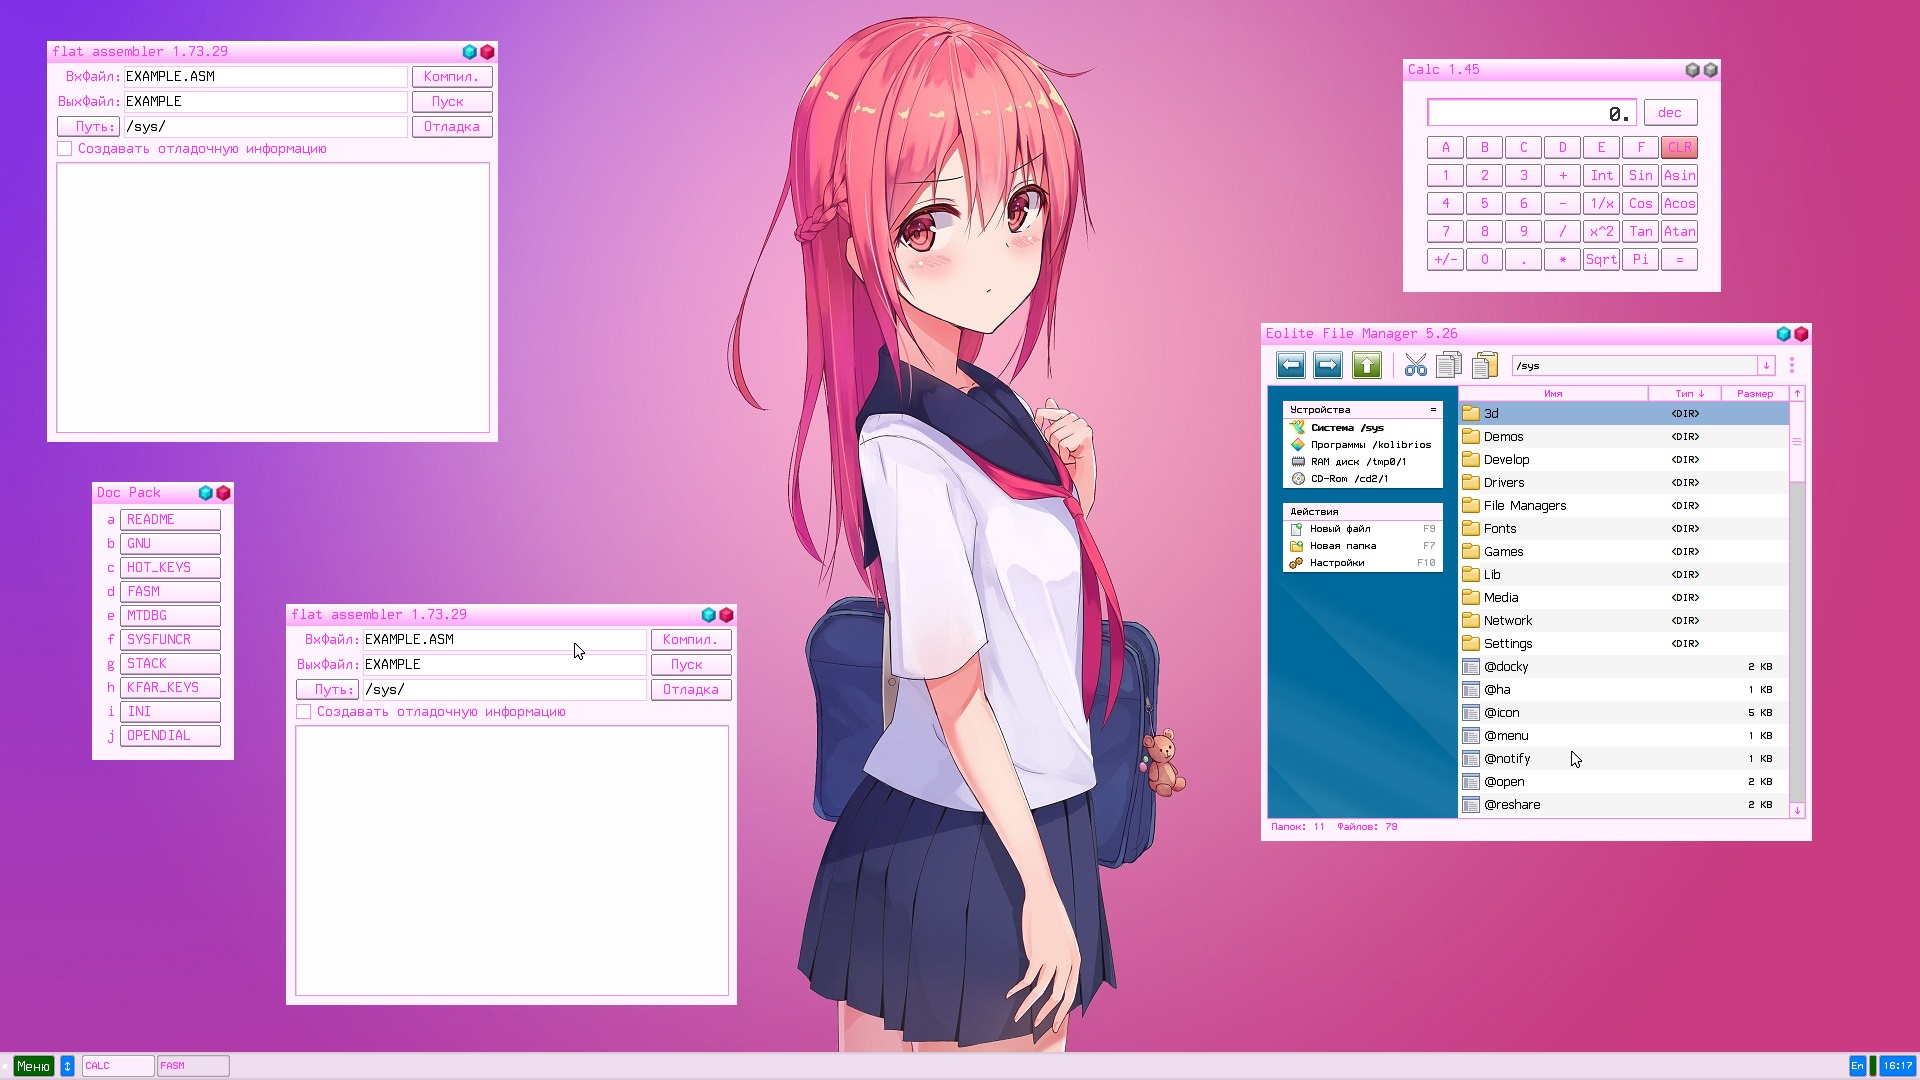Click the file list vertical scrollbar handle
This screenshot has width=1920, height=1080.
pyautogui.click(x=1797, y=442)
